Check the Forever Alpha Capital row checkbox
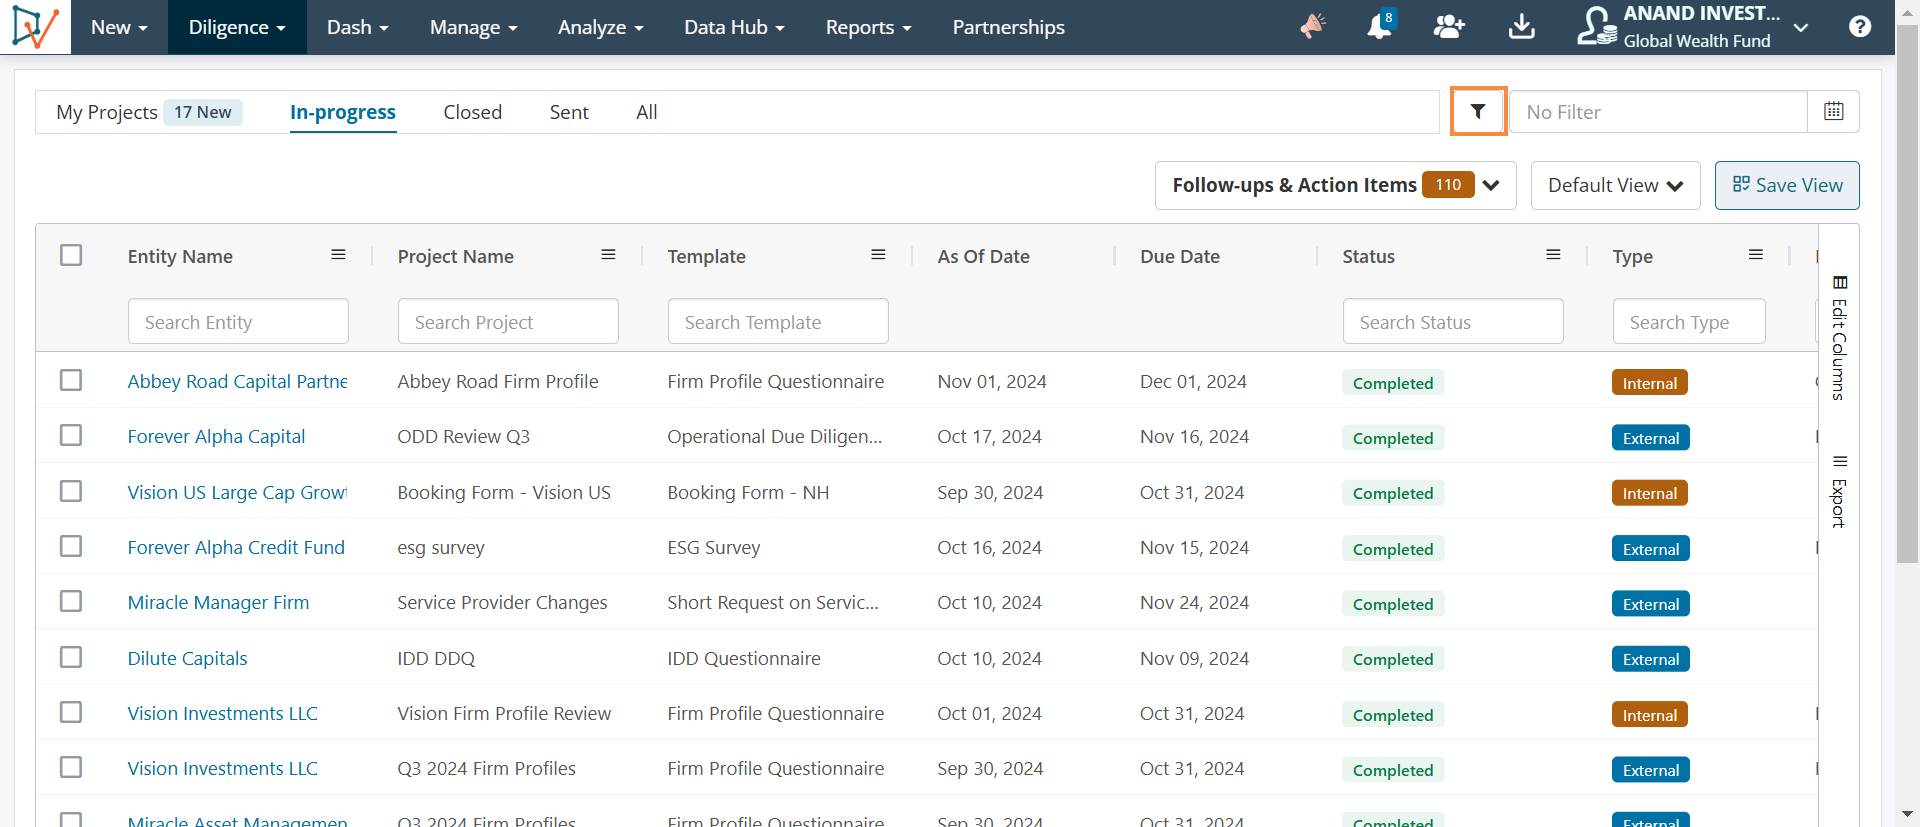1920x827 pixels. click(x=71, y=435)
